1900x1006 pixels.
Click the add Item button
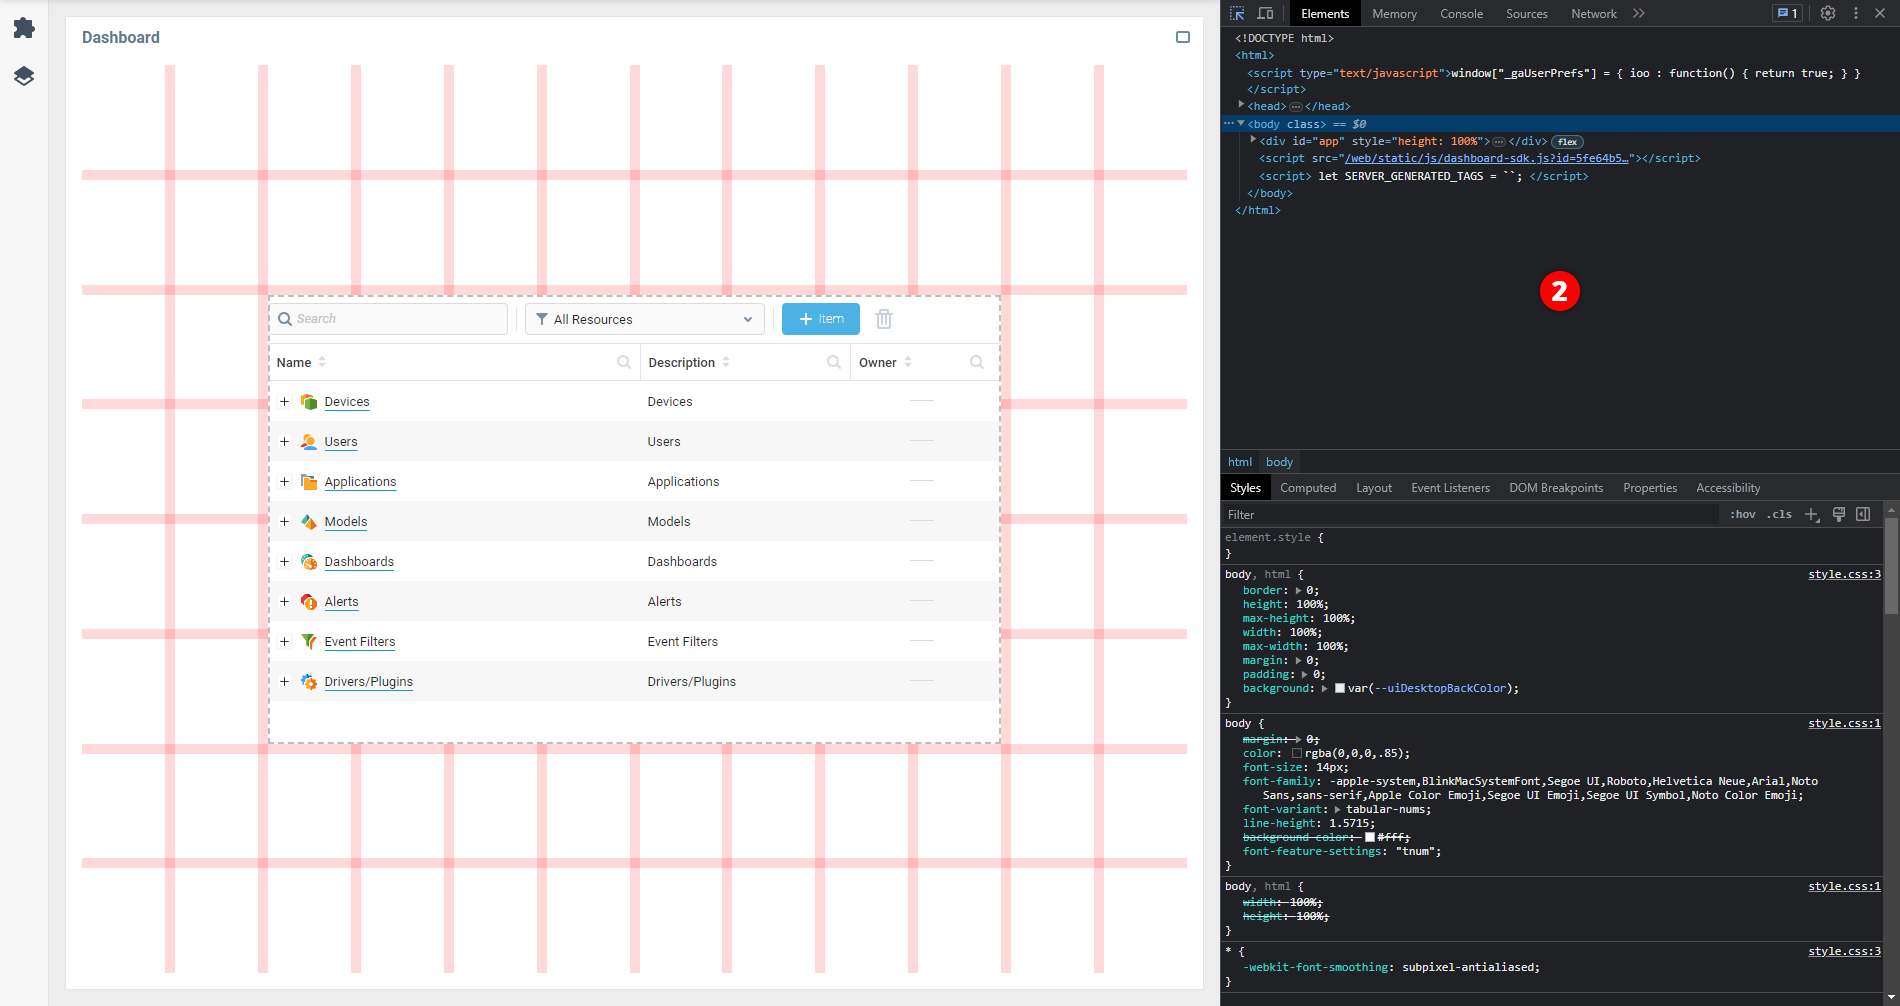[x=820, y=319]
